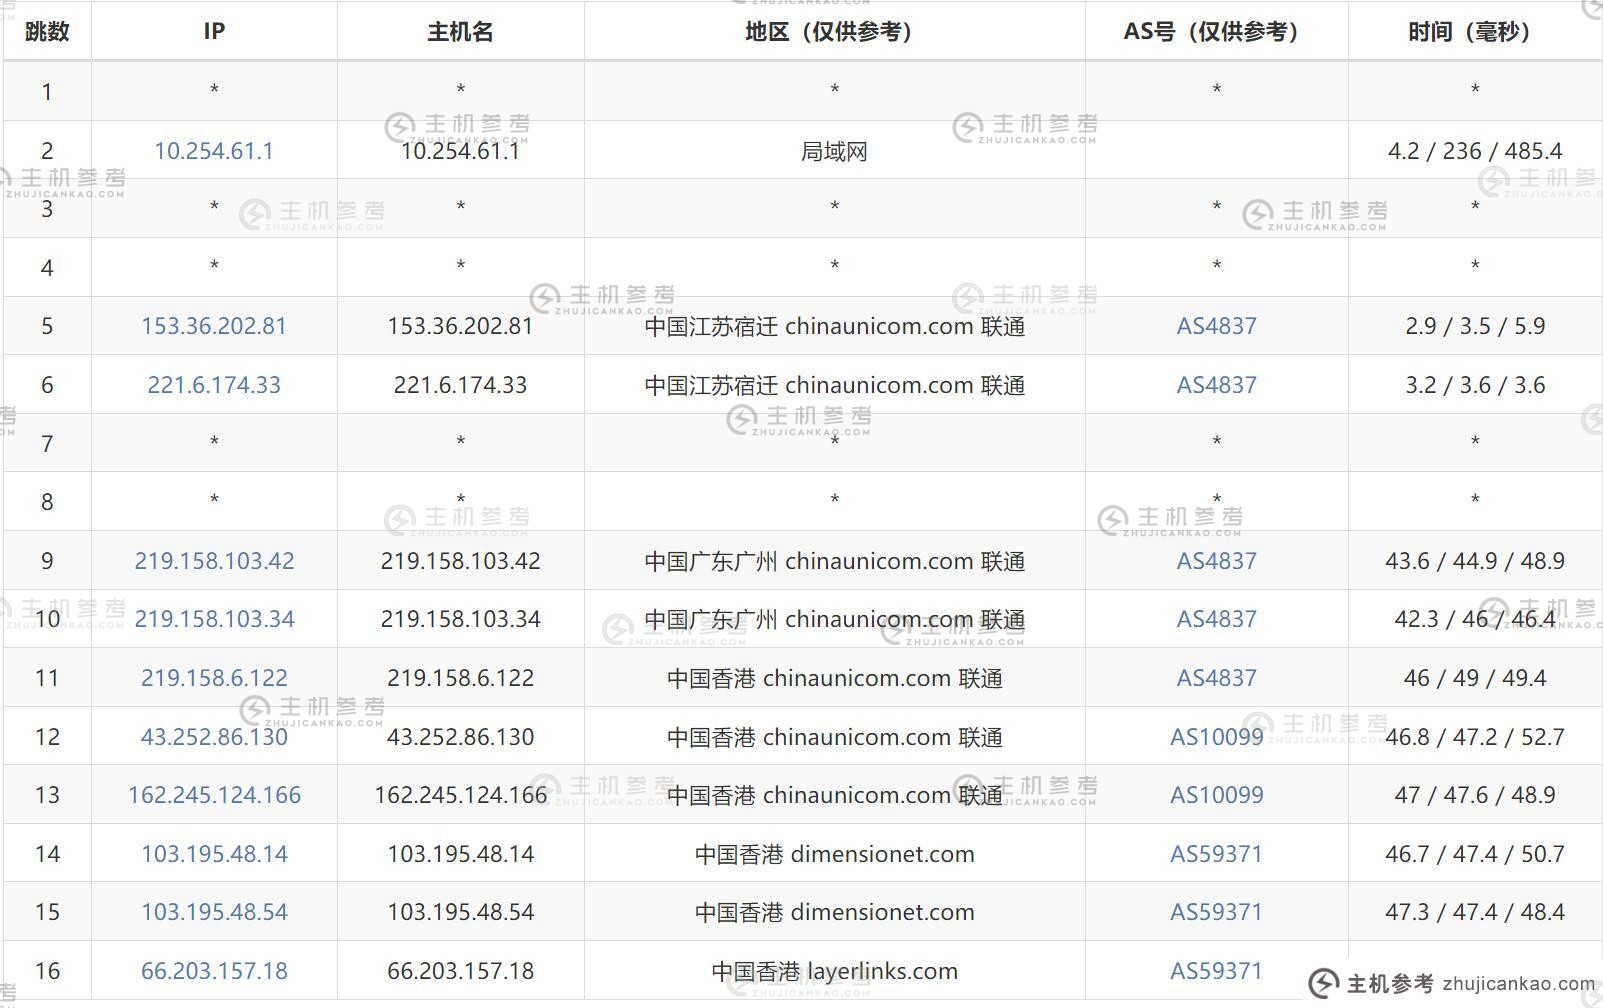The image size is (1603, 1008).
Task: Select hostname cell 153.36.202.81
Action: (x=460, y=326)
